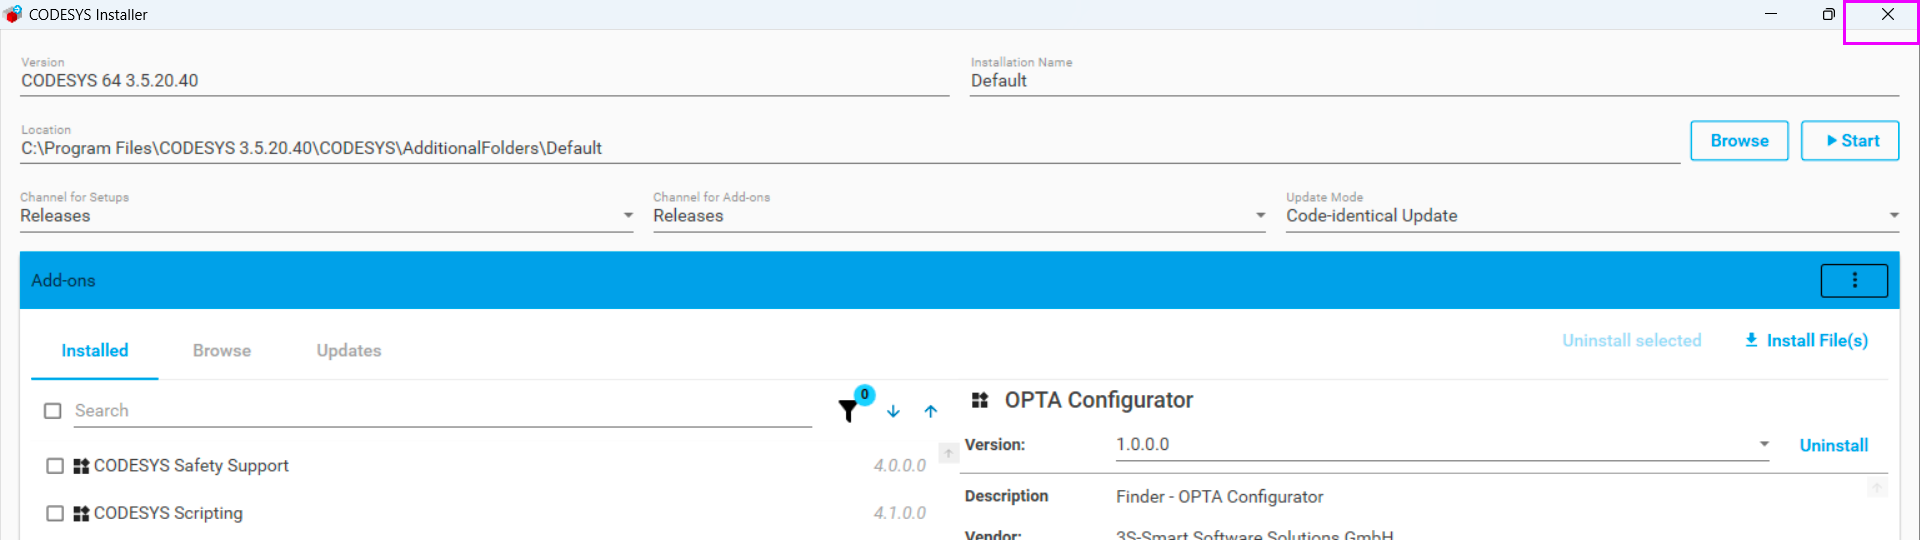1920x540 pixels.
Task: Open the add-on filter funnel
Action: click(848, 410)
